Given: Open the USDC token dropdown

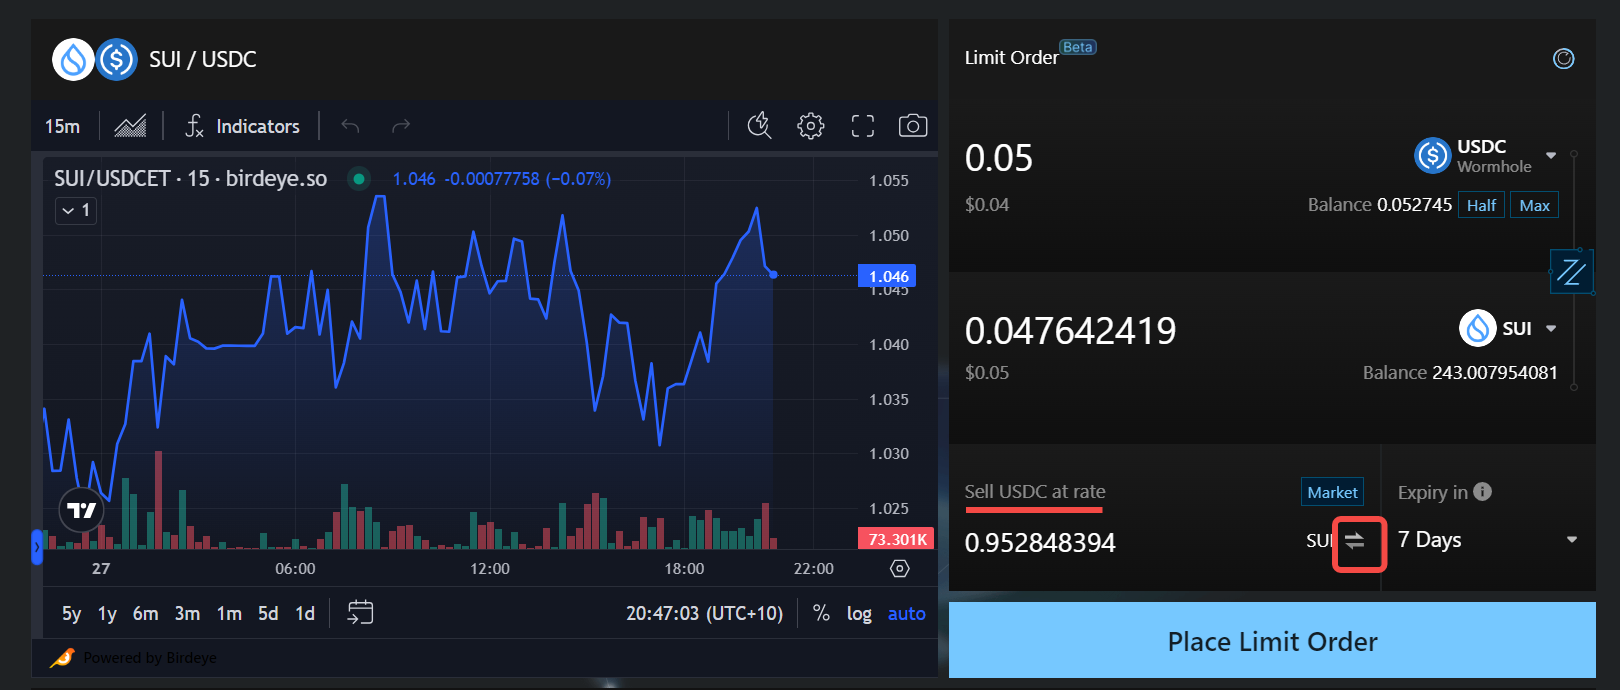Looking at the screenshot, I should 1487,156.
